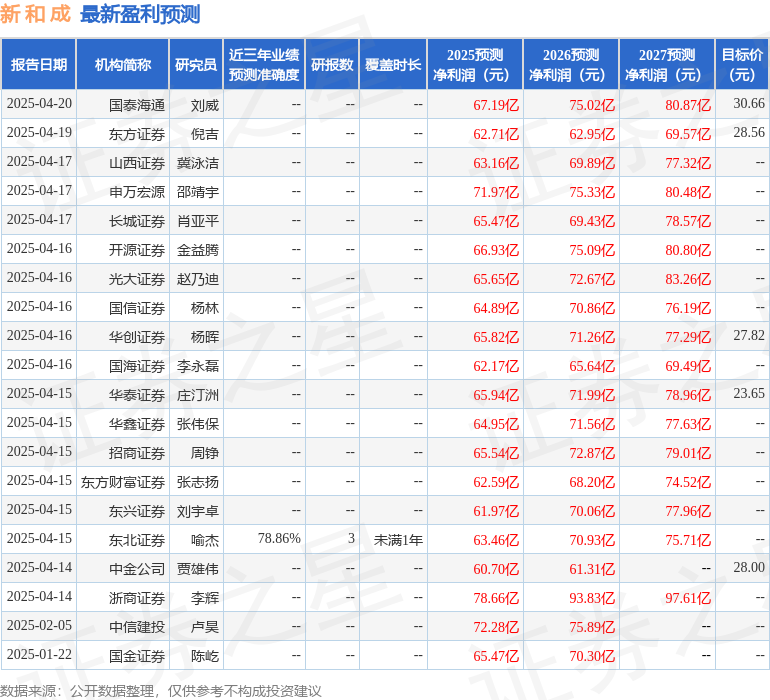Click the 30.66 target price cell

[x=748, y=104]
